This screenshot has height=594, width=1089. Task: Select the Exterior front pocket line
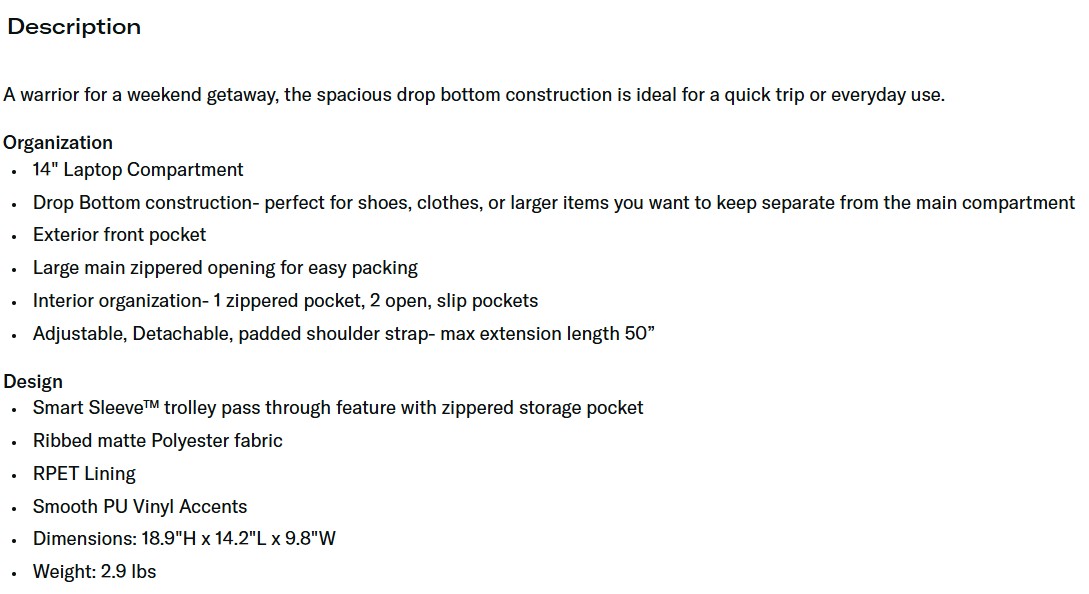[x=119, y=235]
